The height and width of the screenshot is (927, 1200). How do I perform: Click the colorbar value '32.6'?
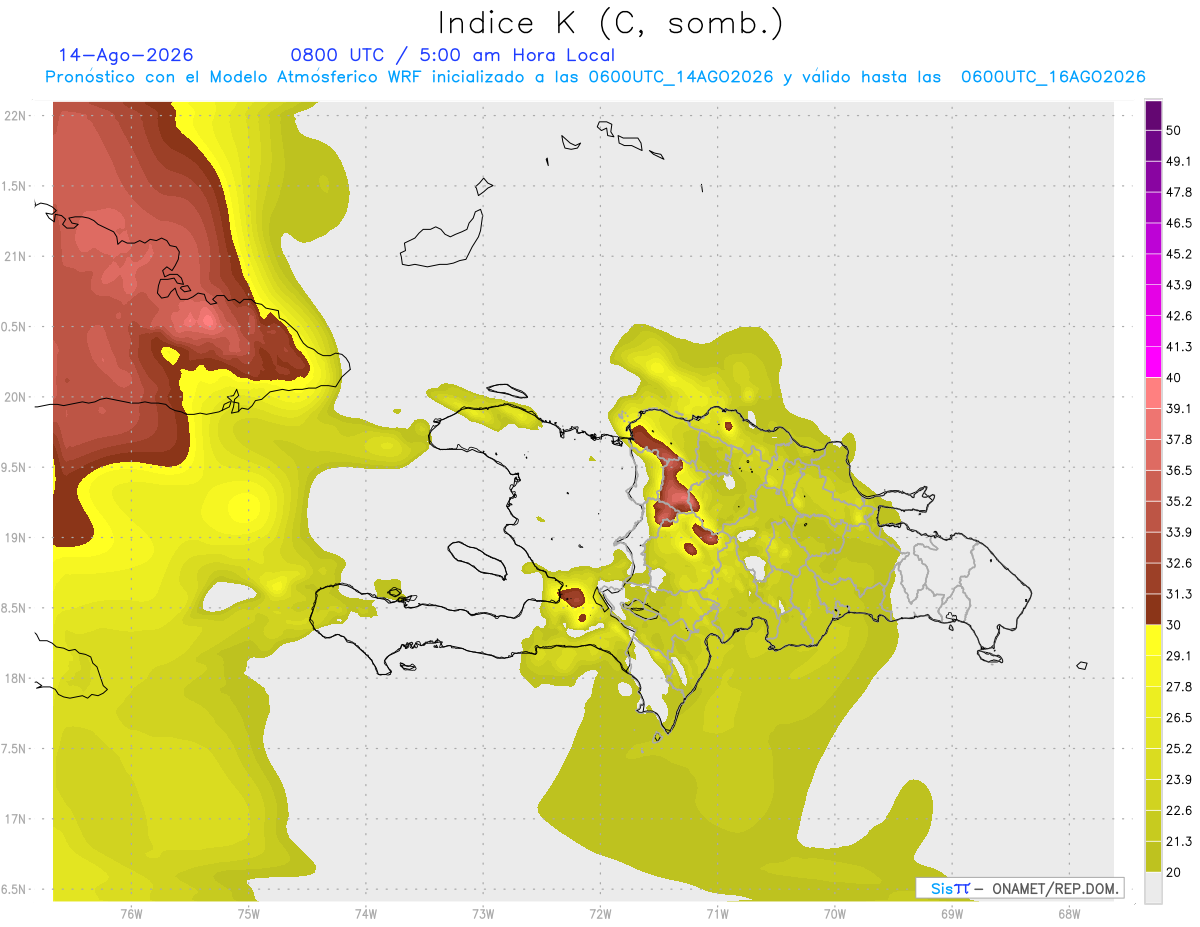1179,563
